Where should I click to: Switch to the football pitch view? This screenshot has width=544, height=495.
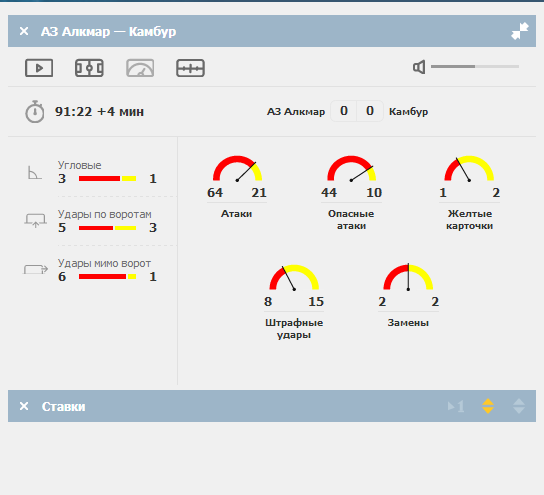pos(89,68)
